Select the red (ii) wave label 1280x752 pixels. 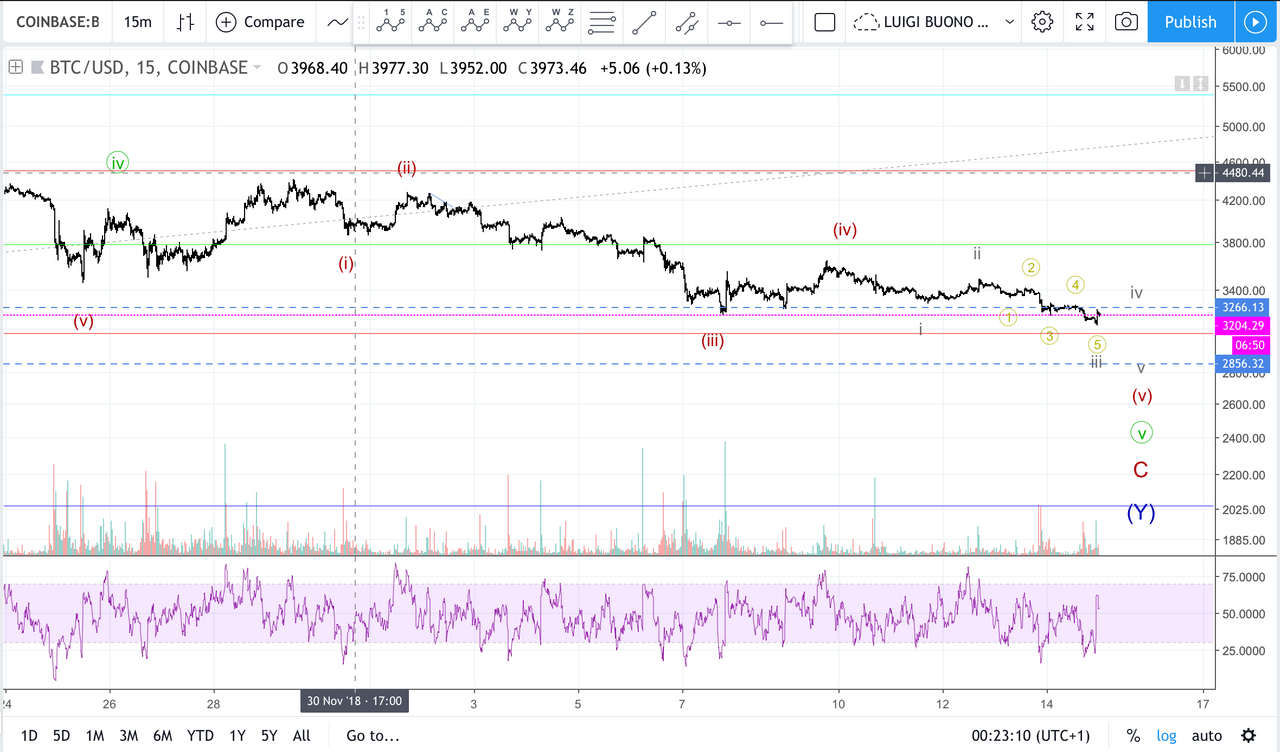click(x=406, y=168)
